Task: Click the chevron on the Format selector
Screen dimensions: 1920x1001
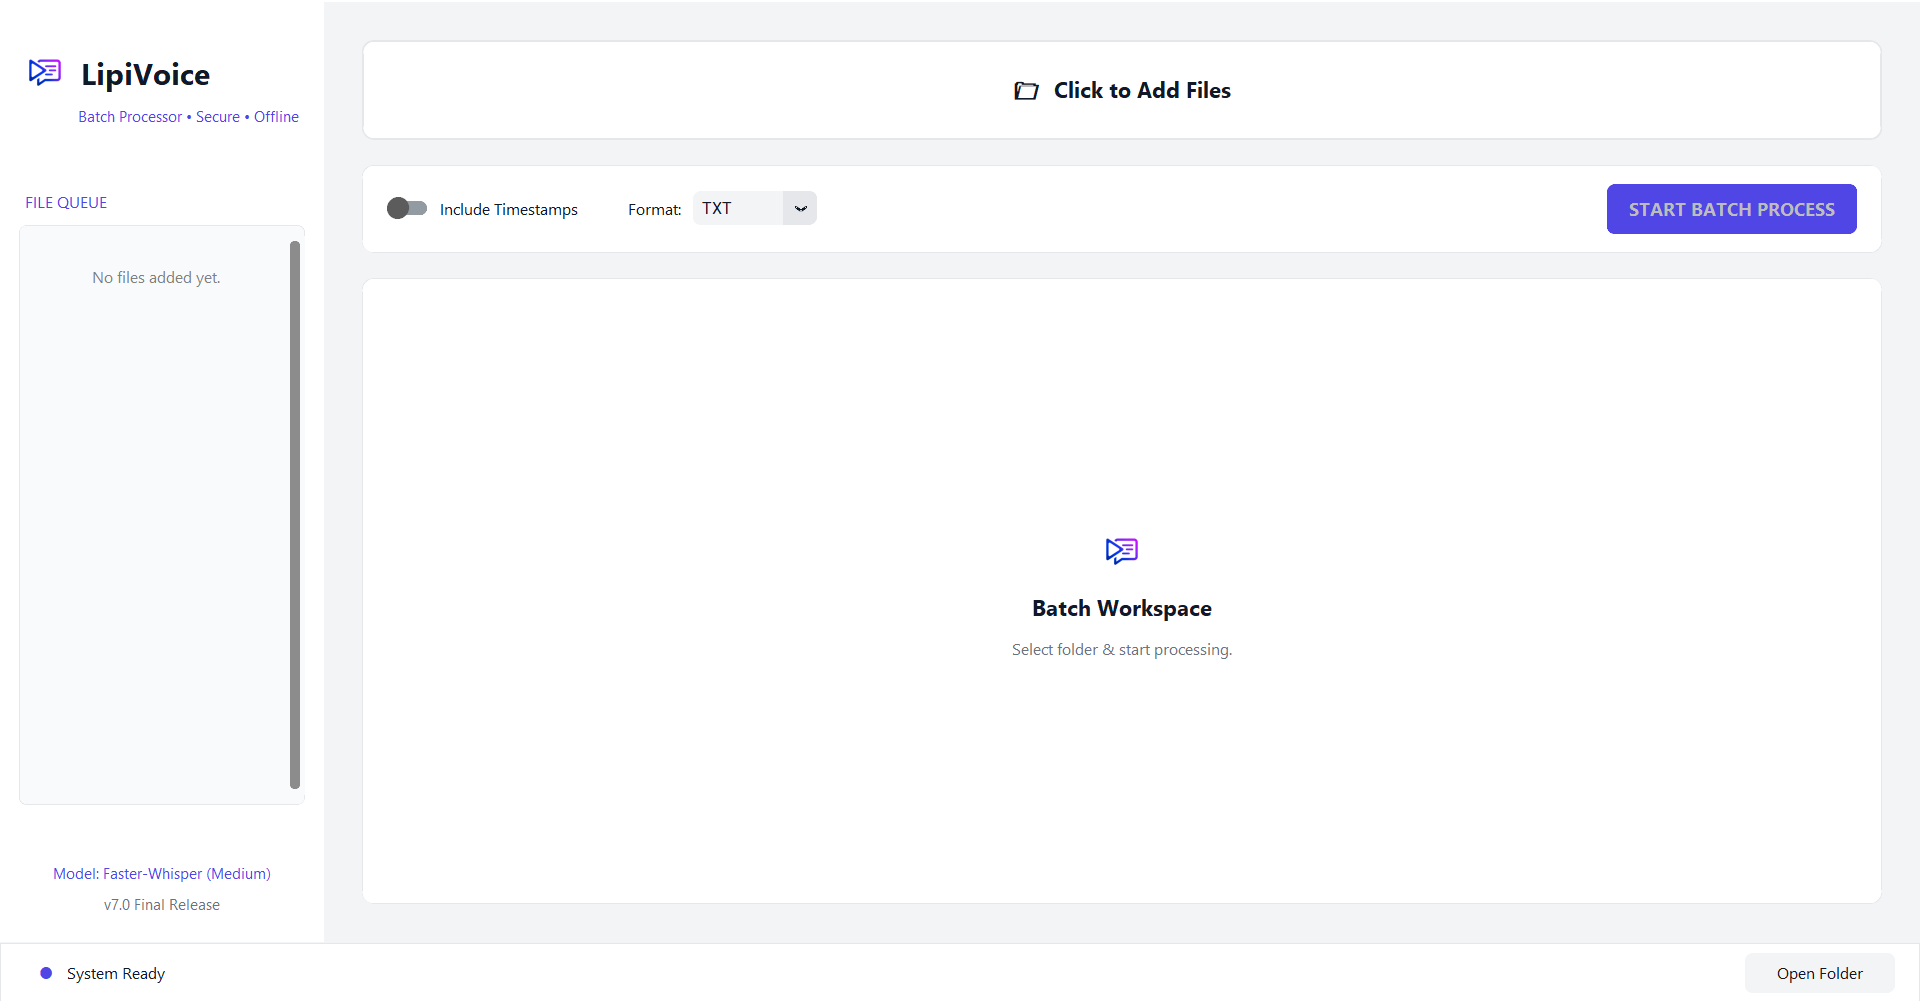Action: [799, 208]
